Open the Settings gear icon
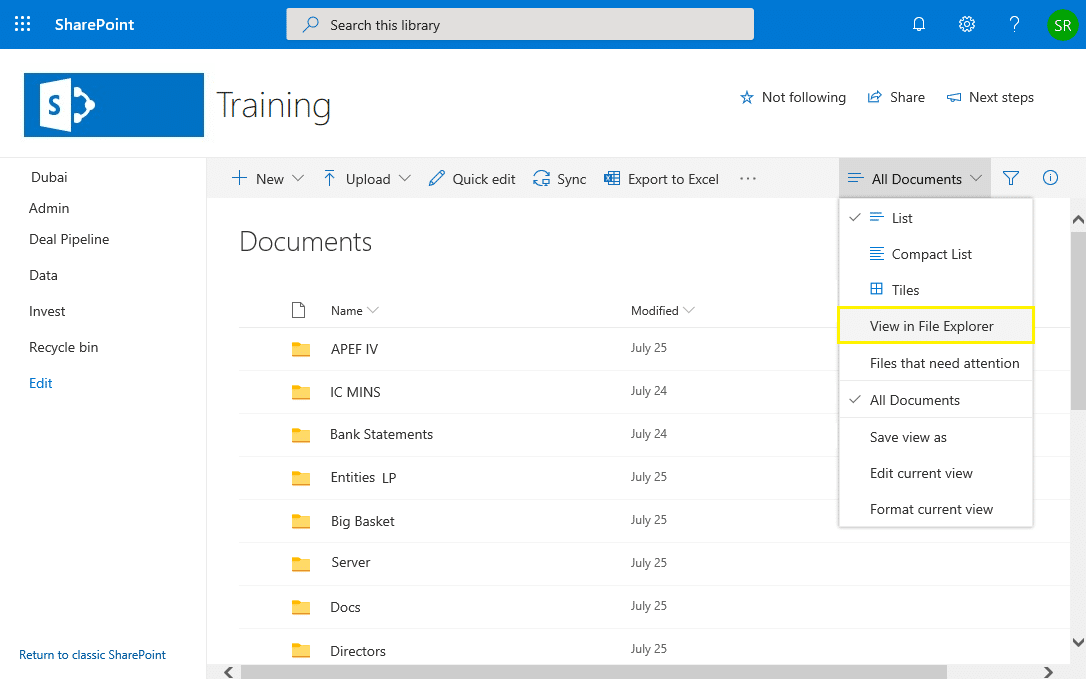This screenshot has width=1086, height=679. (966, 24)
